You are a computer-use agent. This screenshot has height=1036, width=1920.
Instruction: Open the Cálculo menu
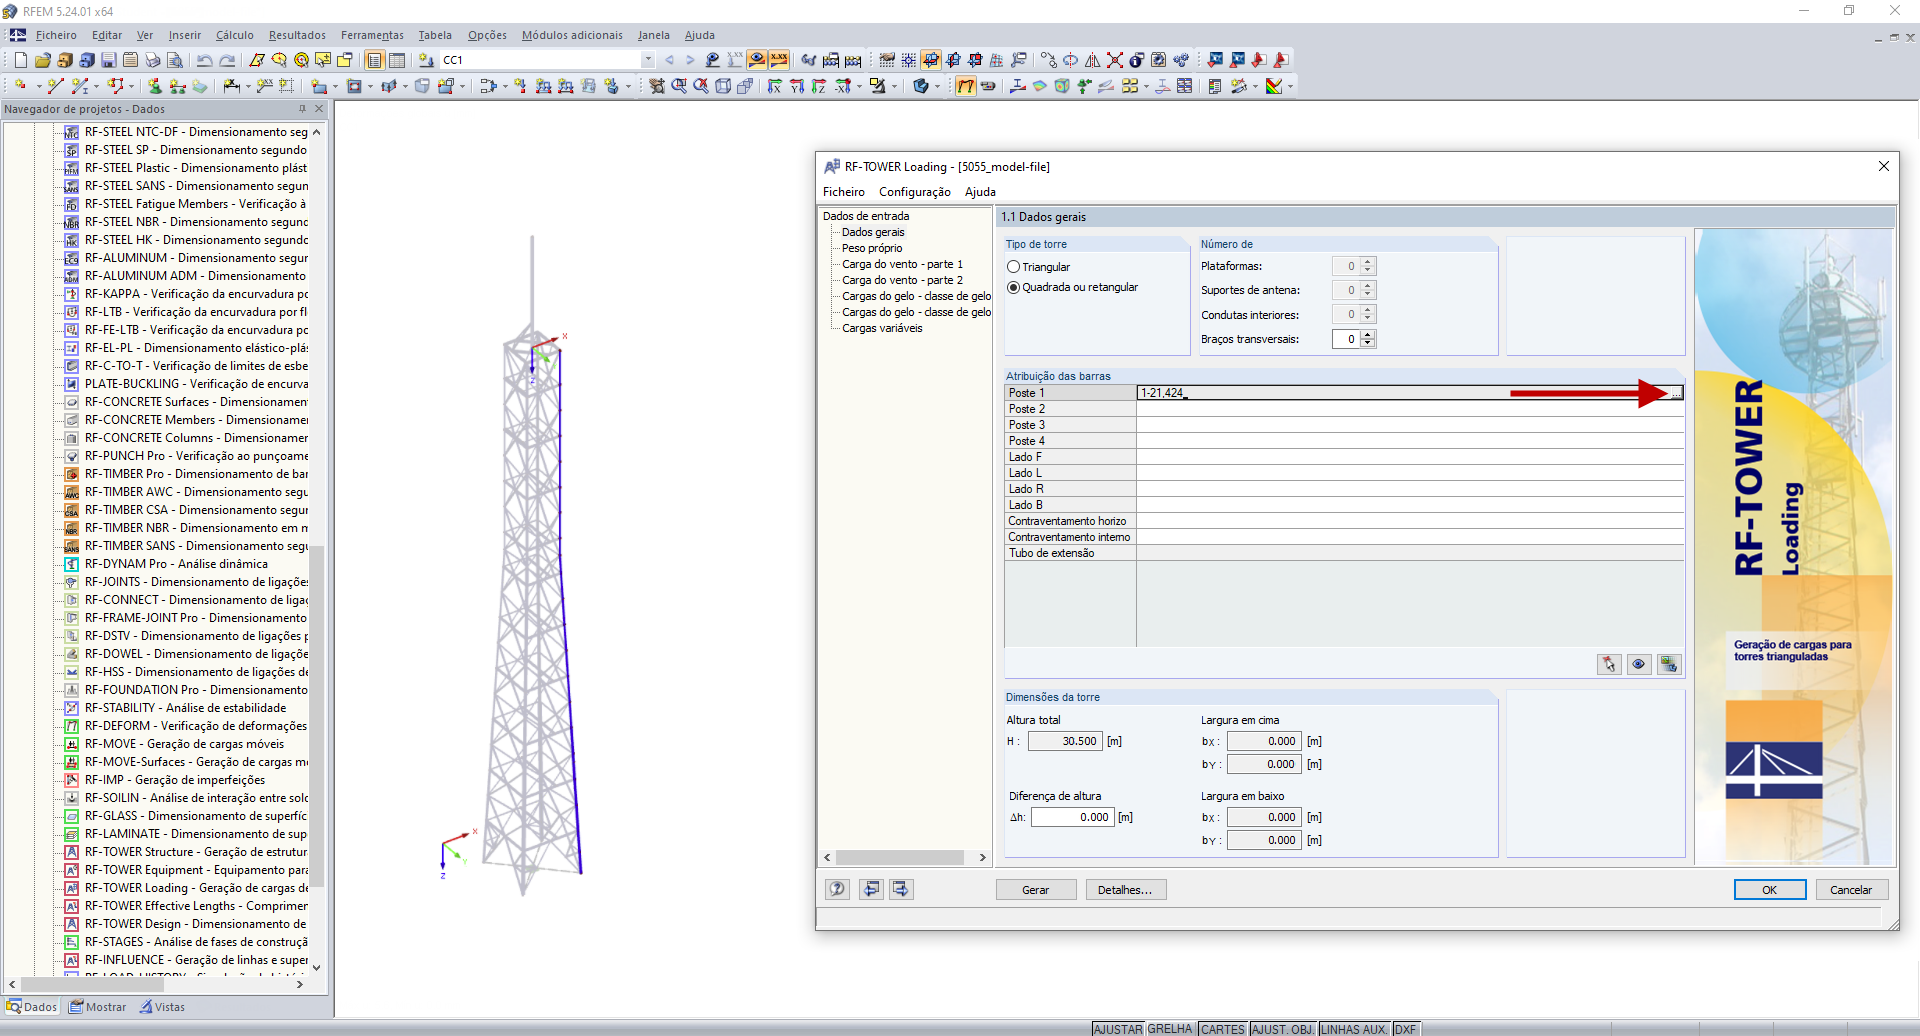[x=234, y=35]
